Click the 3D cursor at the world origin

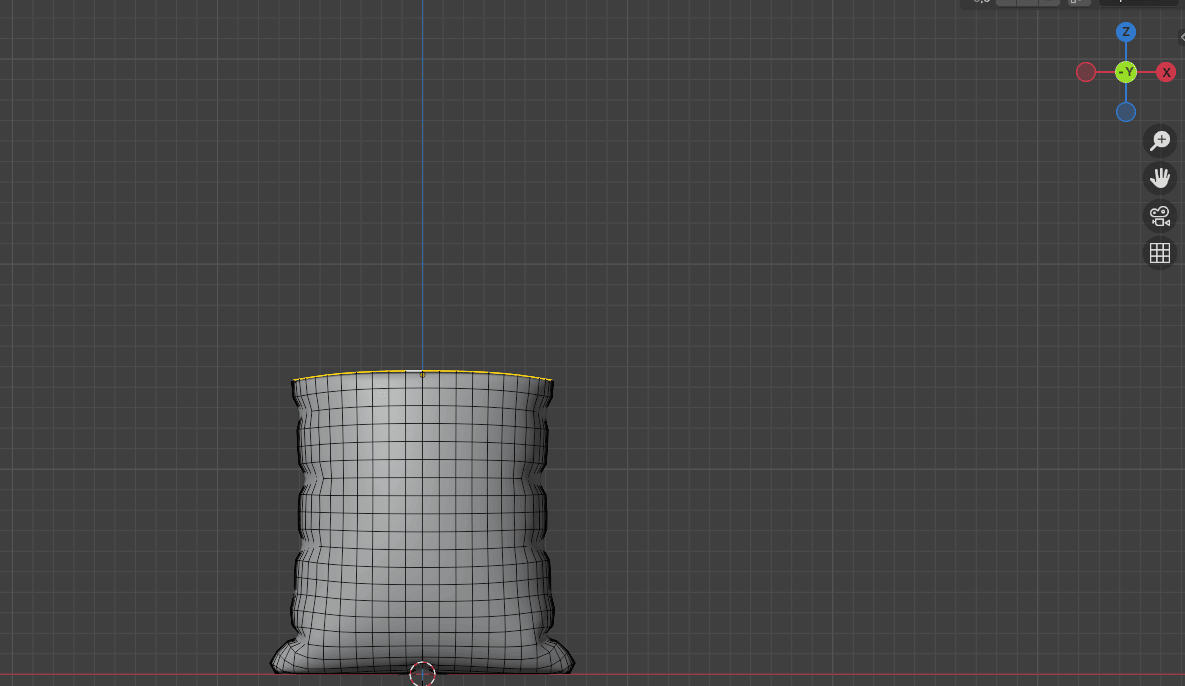coord(422,674)
